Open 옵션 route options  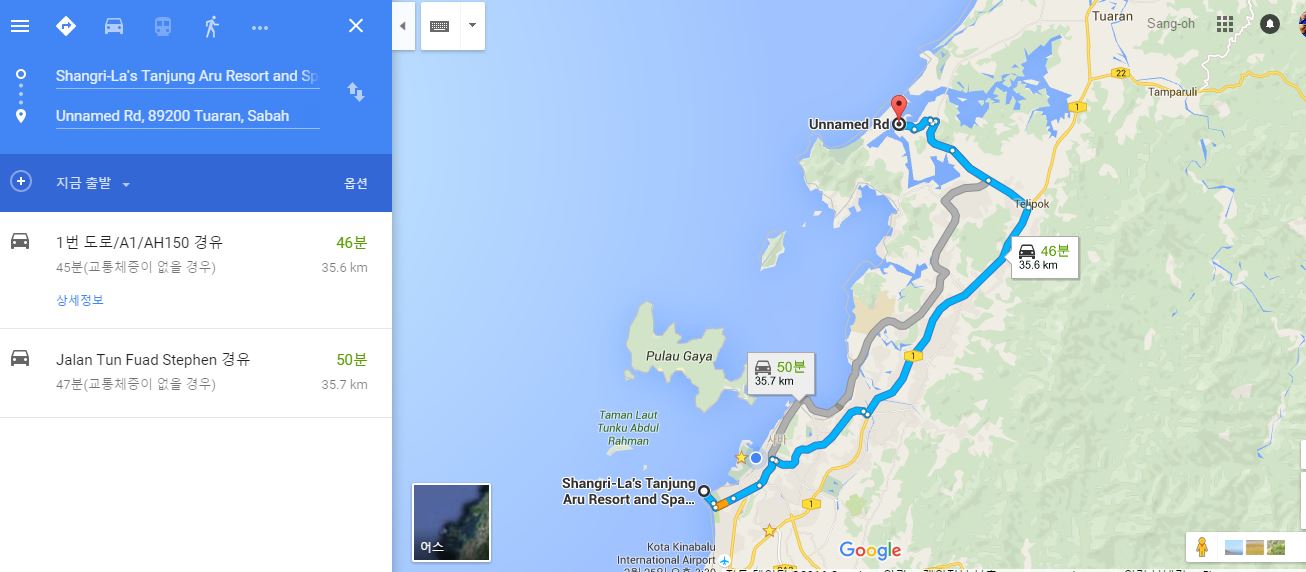click(356, 184)
